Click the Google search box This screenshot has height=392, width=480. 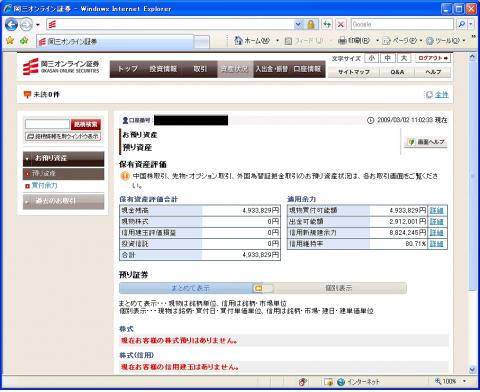402,24
